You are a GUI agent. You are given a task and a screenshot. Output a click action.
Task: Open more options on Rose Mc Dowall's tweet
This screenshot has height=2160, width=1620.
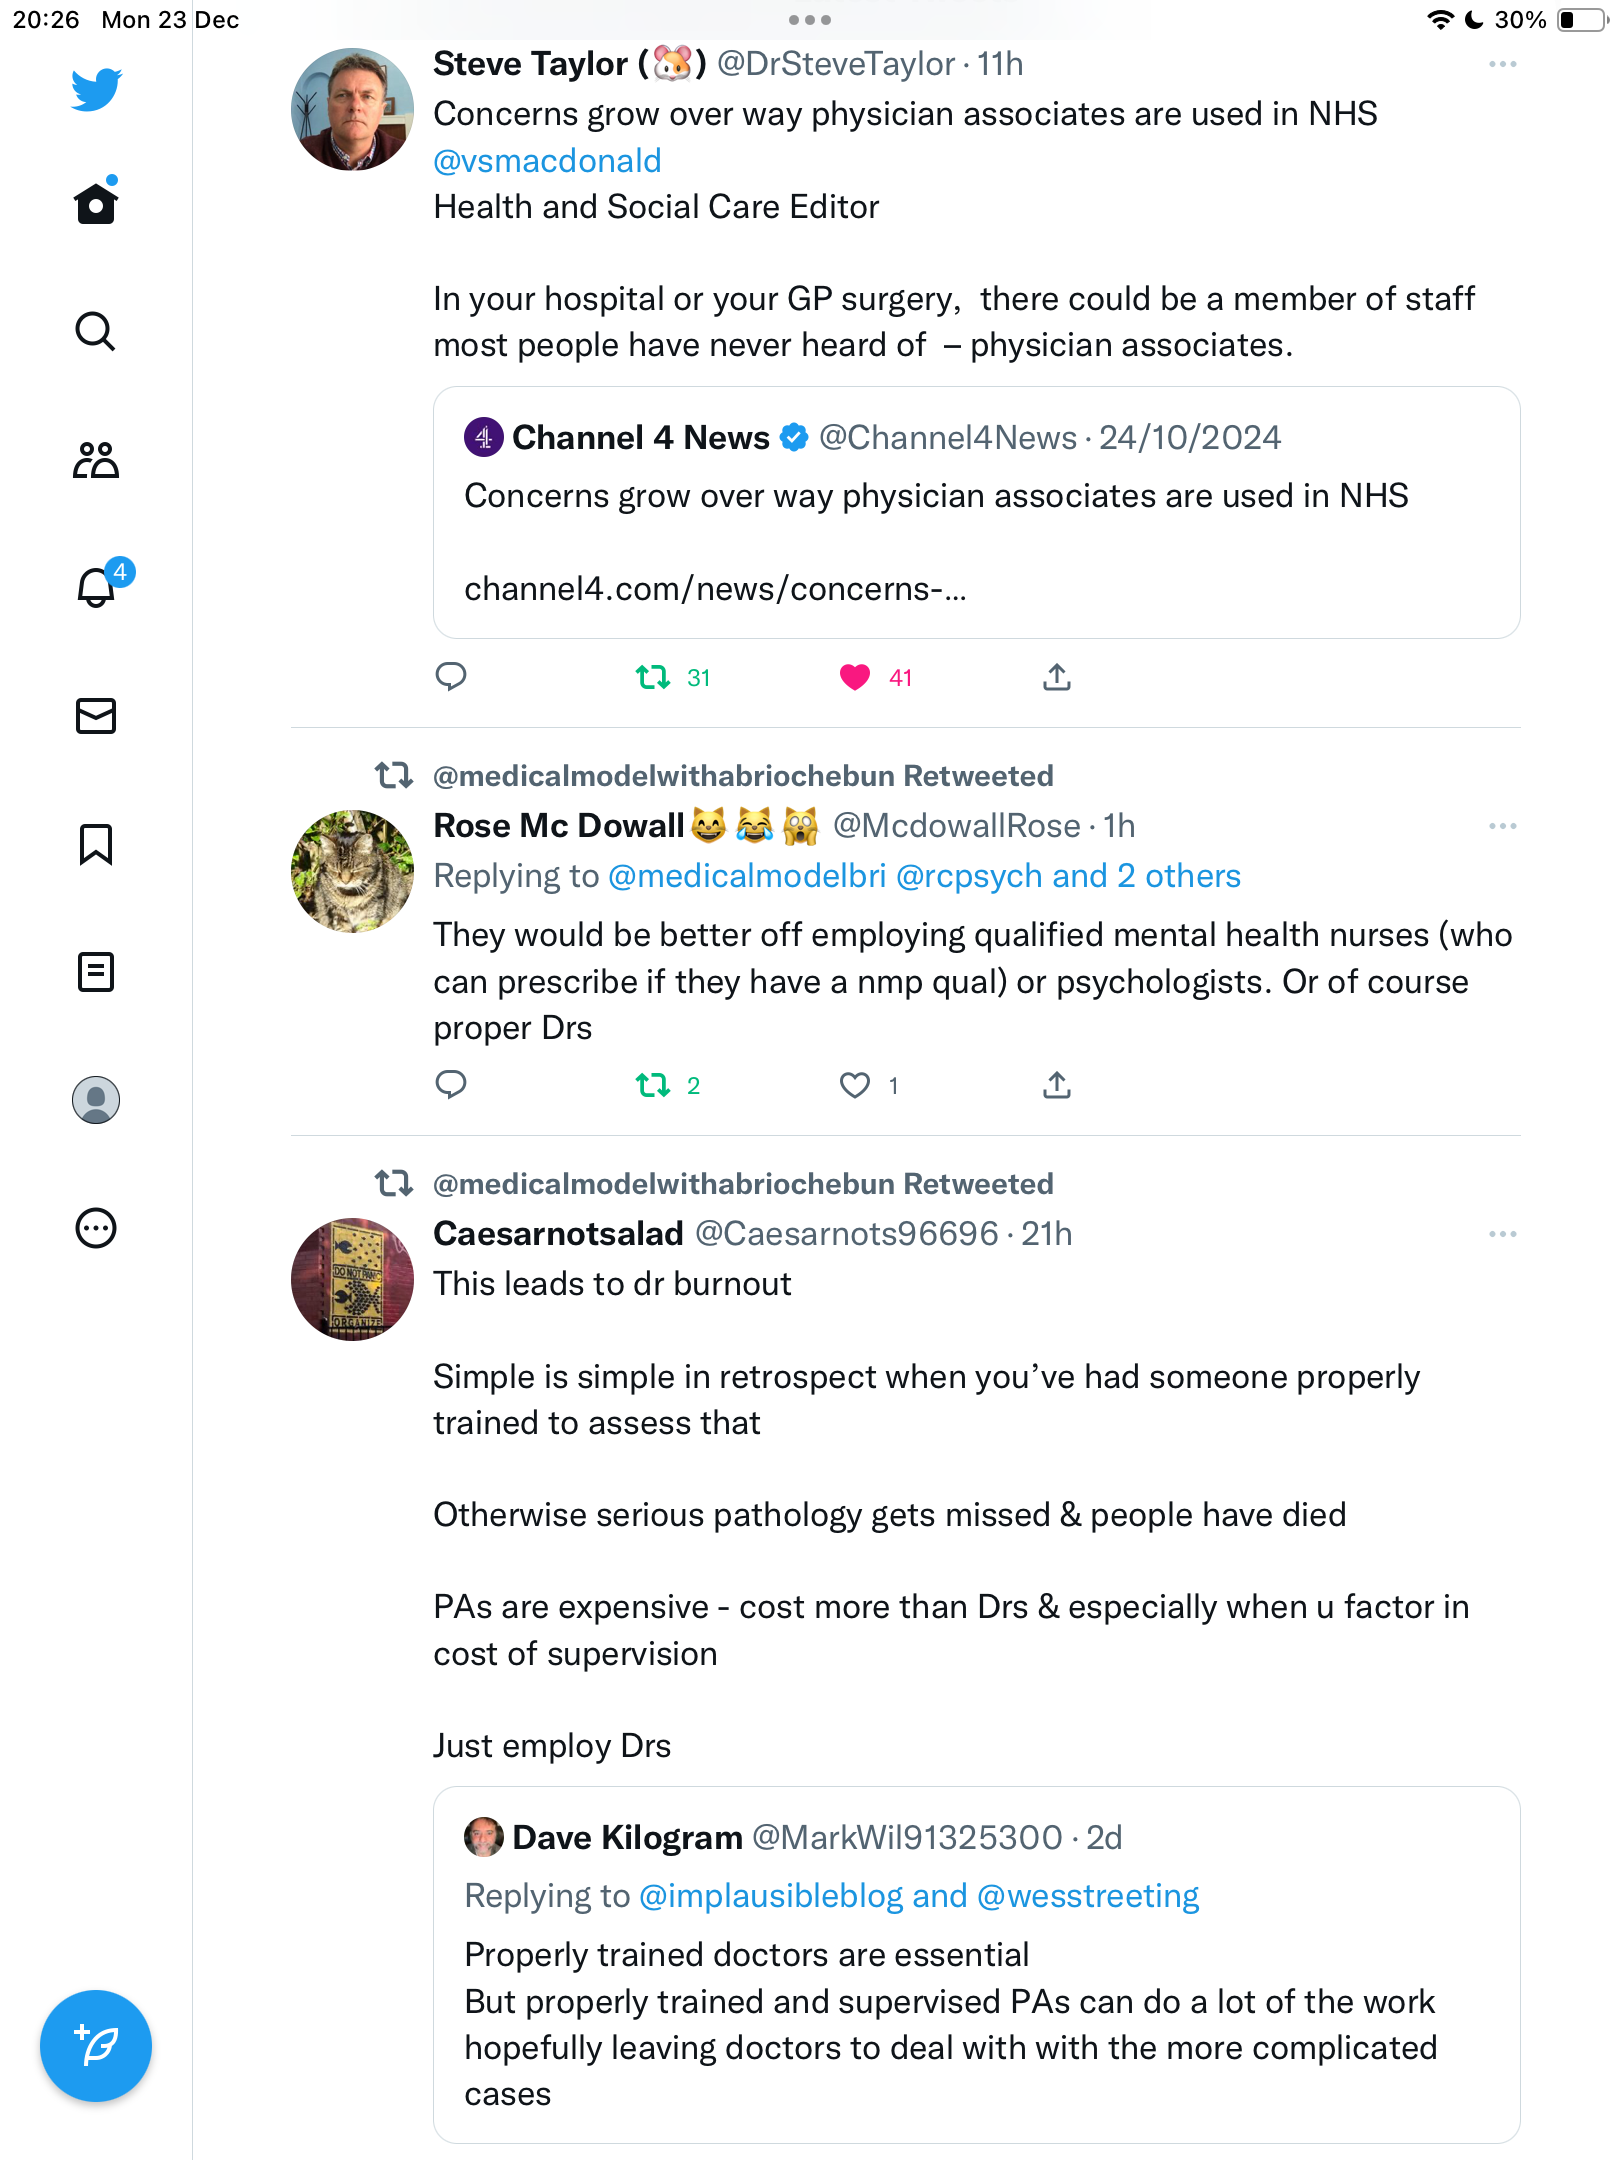[x=1503, y=826]
